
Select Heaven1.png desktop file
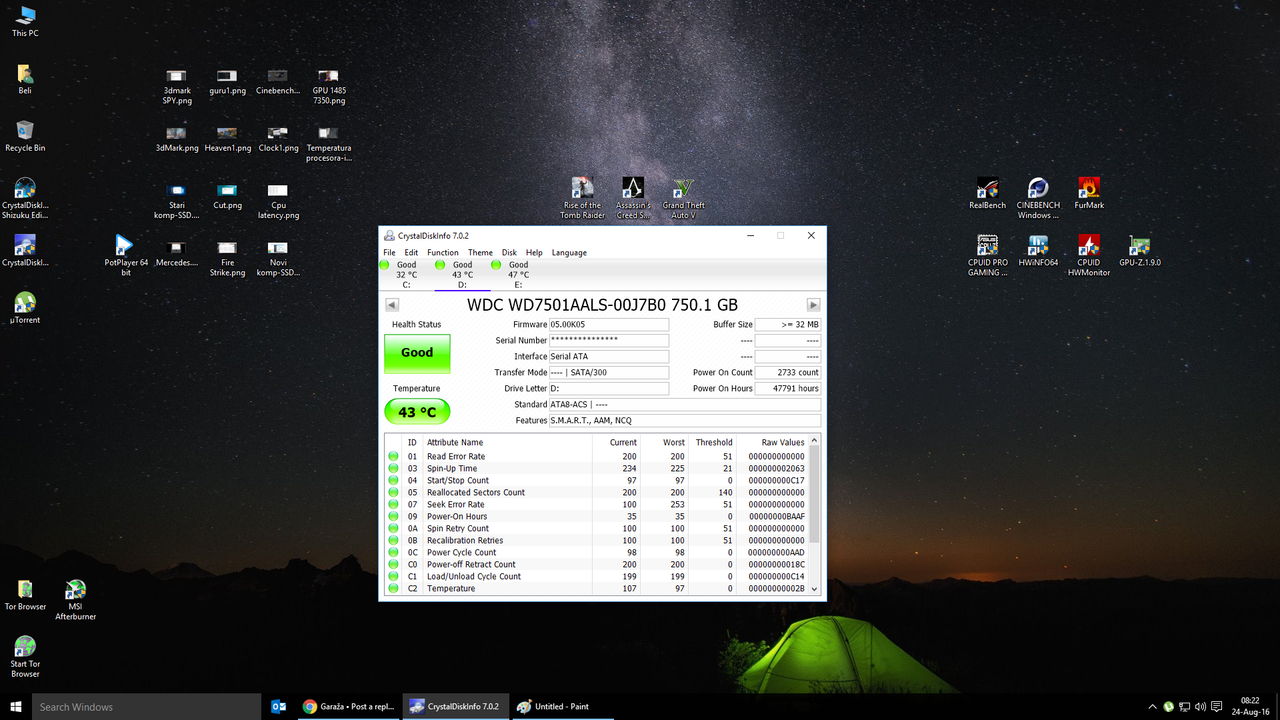227,139
